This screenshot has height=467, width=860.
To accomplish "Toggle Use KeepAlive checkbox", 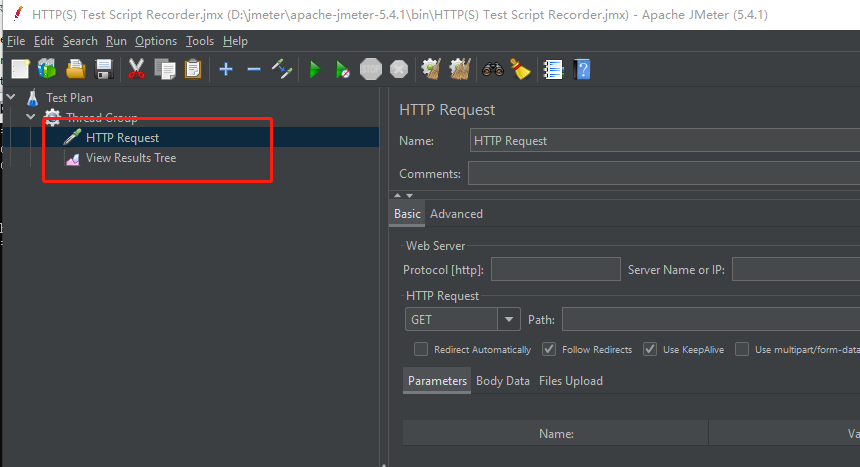I will coord(650,349).
